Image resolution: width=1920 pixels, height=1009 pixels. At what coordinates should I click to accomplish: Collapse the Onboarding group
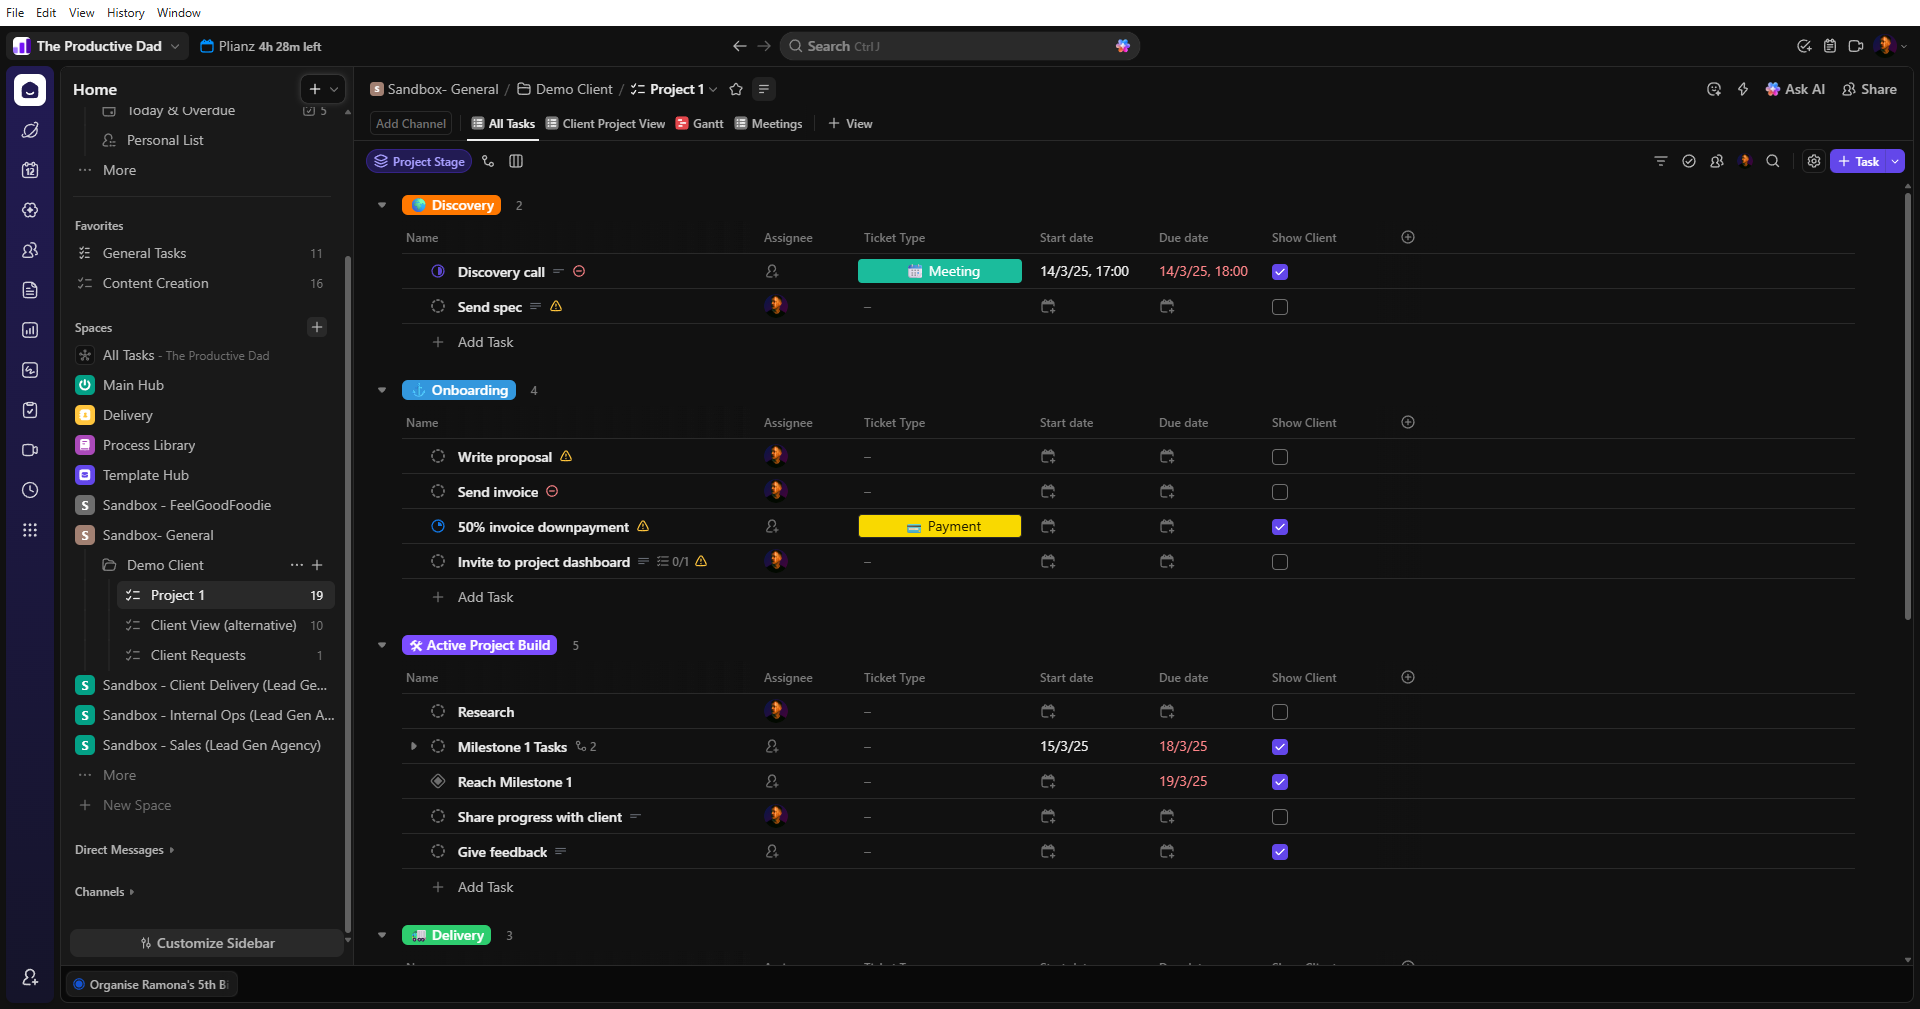(x=382, y=390)
